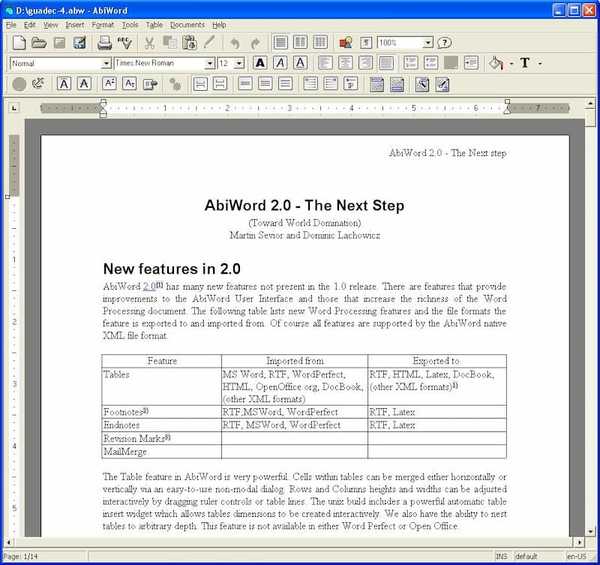
Task: Open the font size 12 dropdown
Action: click(x=240, y=64)
